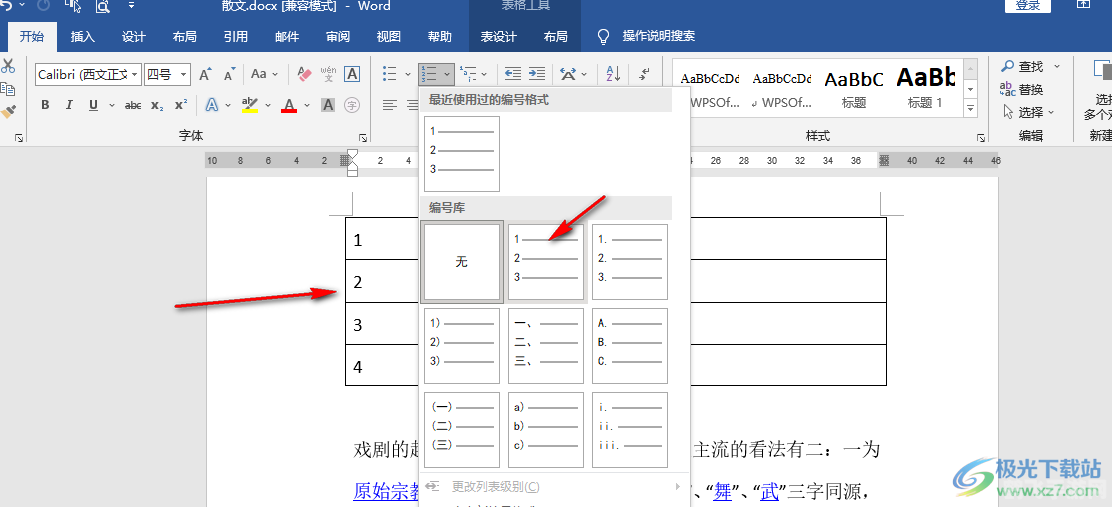The image size is (1112, 507).
Task: Click the cut scissors icon
Action: point(9,66)
